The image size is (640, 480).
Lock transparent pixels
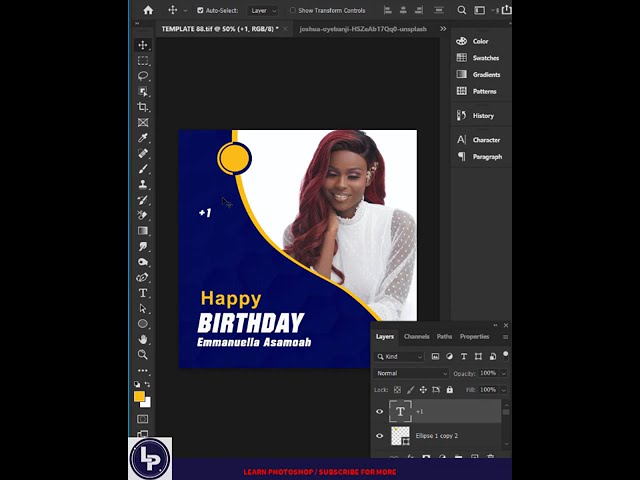[x=397, y=390]
